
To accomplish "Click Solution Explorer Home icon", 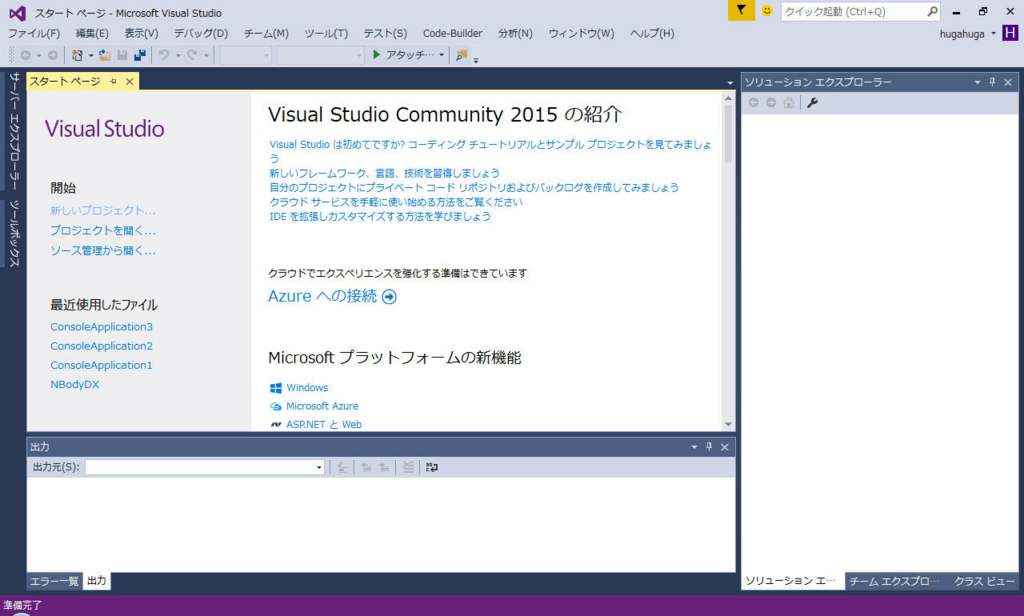I will point(789,103).
